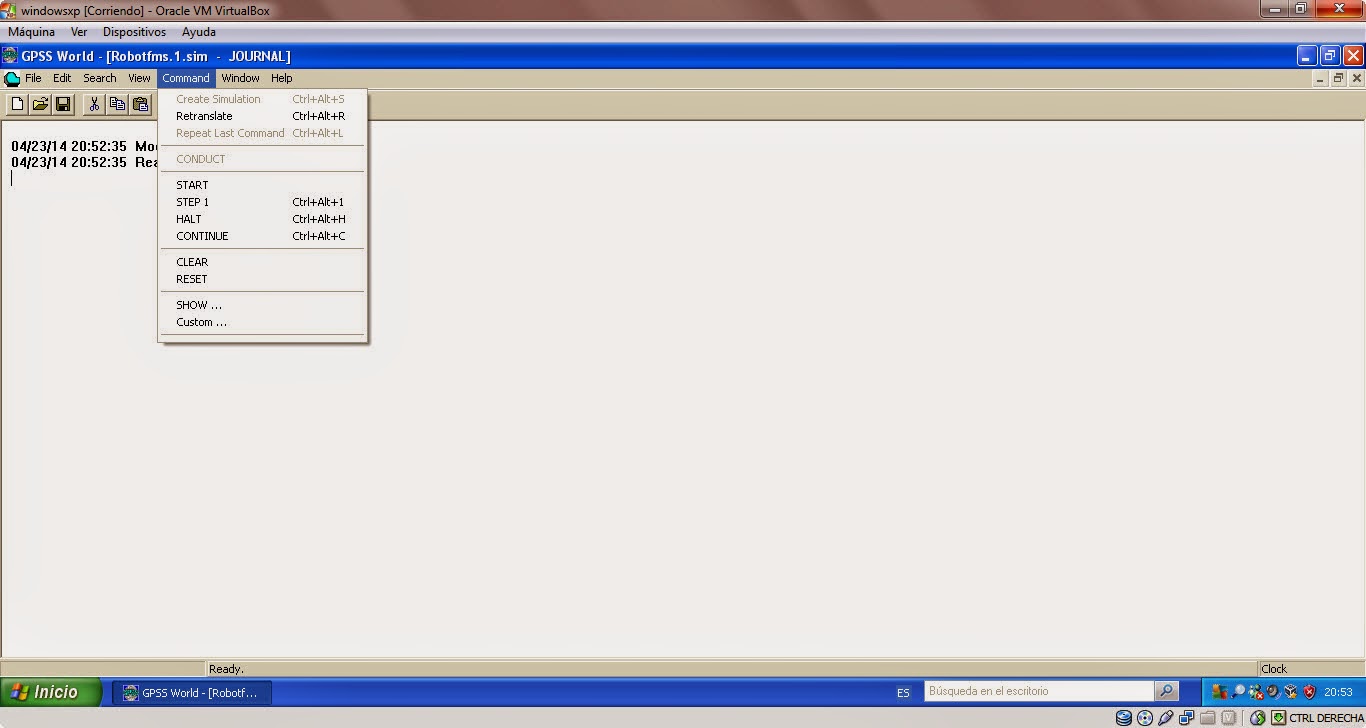Click the speaker volume tray icon
Viewport: 1366px width, 728px height.
1273,692
